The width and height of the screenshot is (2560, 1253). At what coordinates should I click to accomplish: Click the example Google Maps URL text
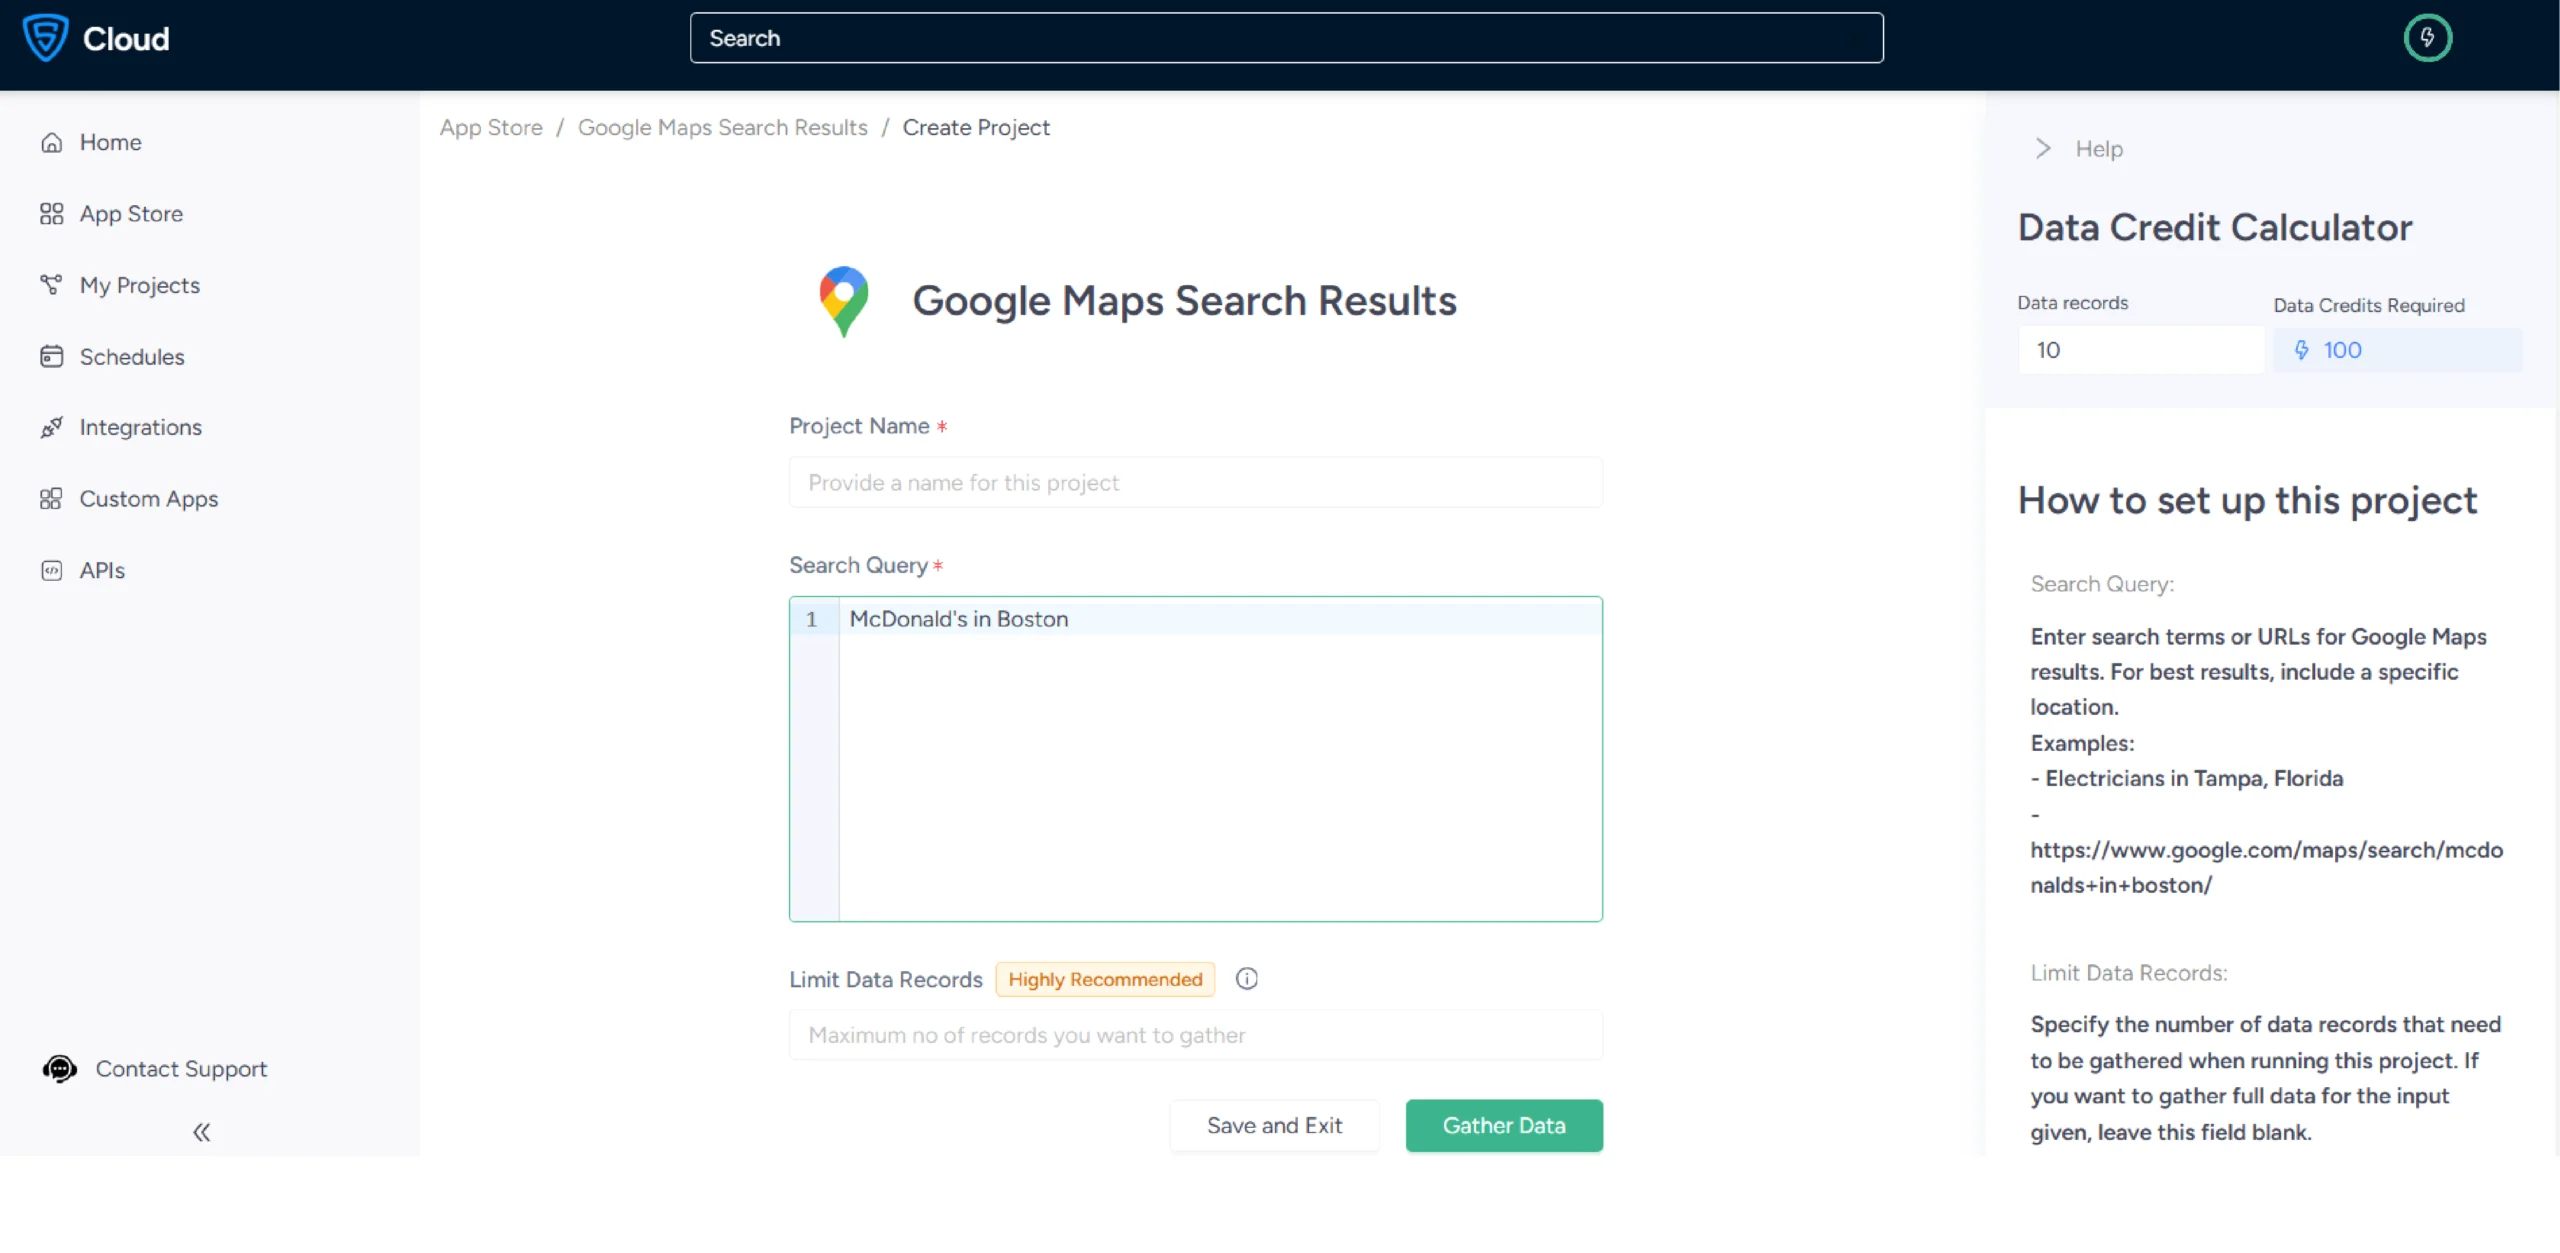[2266, 868]
